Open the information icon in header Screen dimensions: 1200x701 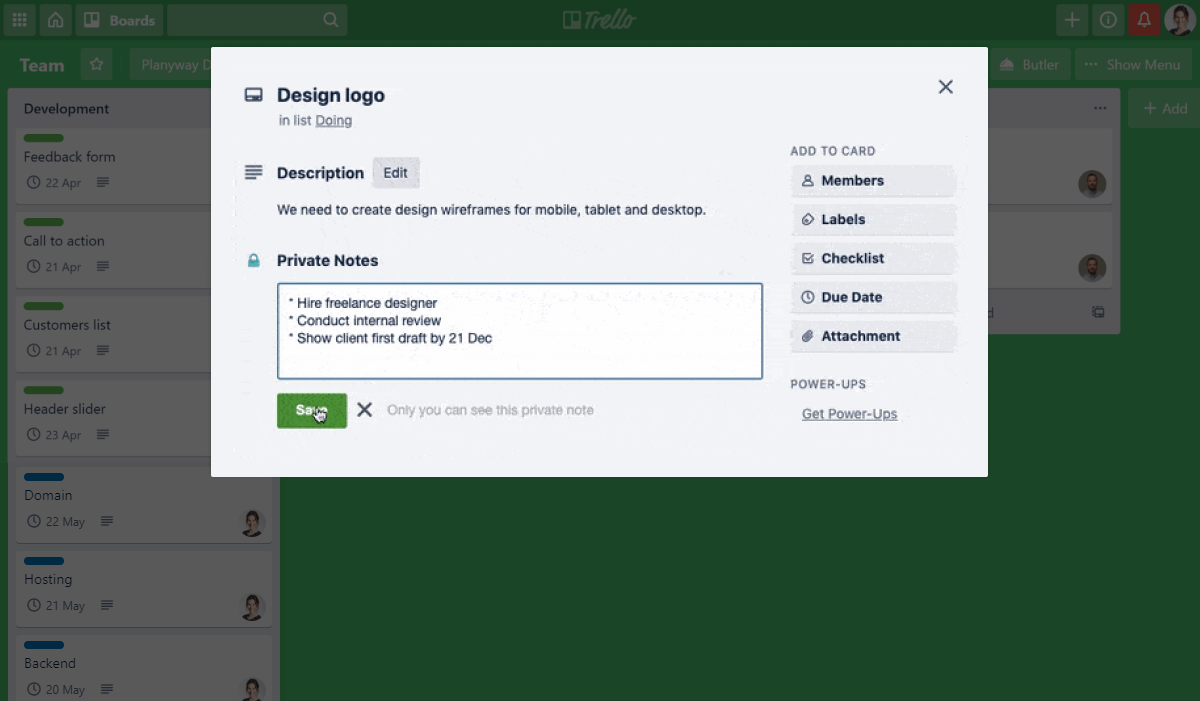click(1108, 20)
